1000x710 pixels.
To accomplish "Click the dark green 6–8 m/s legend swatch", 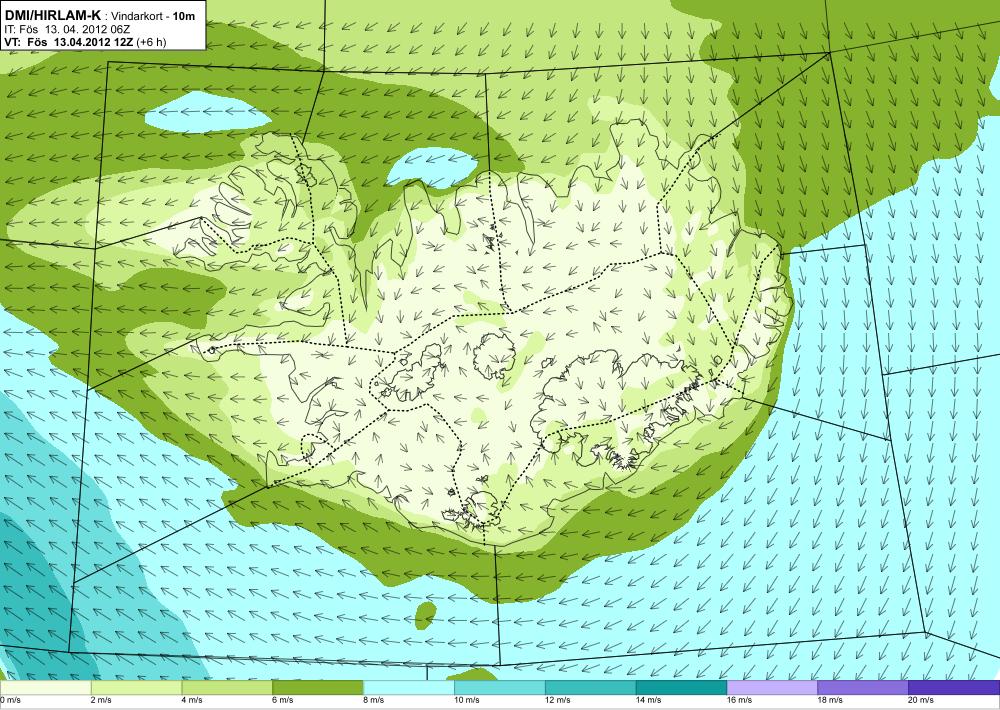I will [x=318, y=688].
